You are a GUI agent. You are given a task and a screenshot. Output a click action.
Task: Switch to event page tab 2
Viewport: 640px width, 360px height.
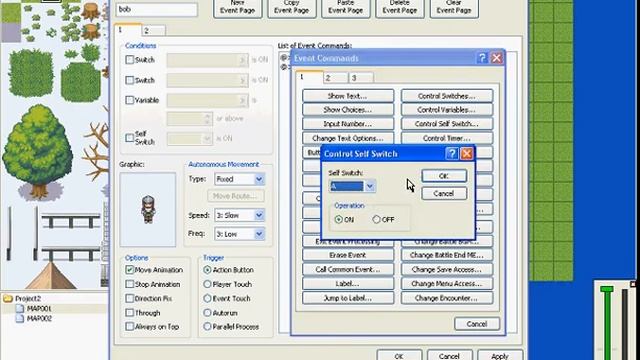153,31
